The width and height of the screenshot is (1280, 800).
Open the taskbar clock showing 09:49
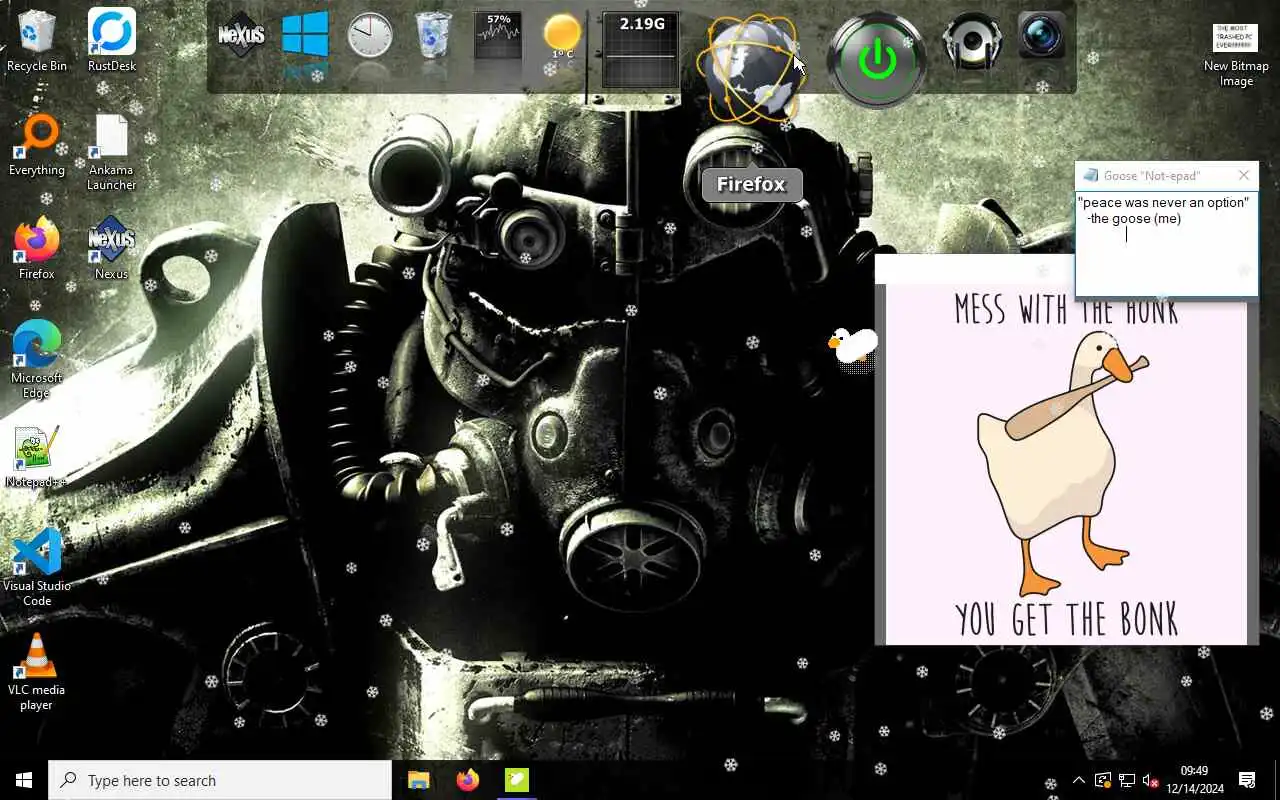click(x=1194, y=780)
